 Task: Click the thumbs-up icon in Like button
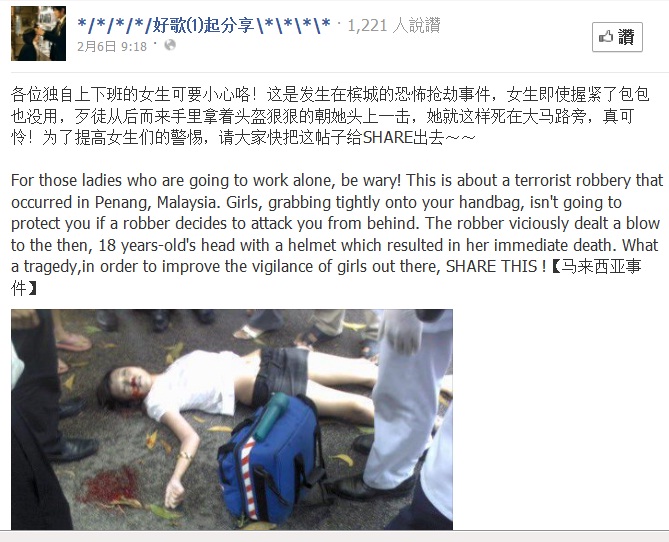point(605,37)
